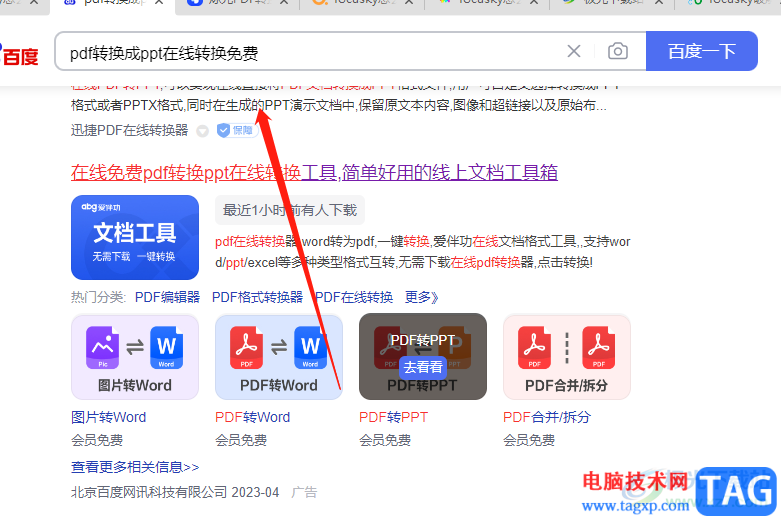Click the 广告 label
781x518 pixels.
click(x=304, y=492)
